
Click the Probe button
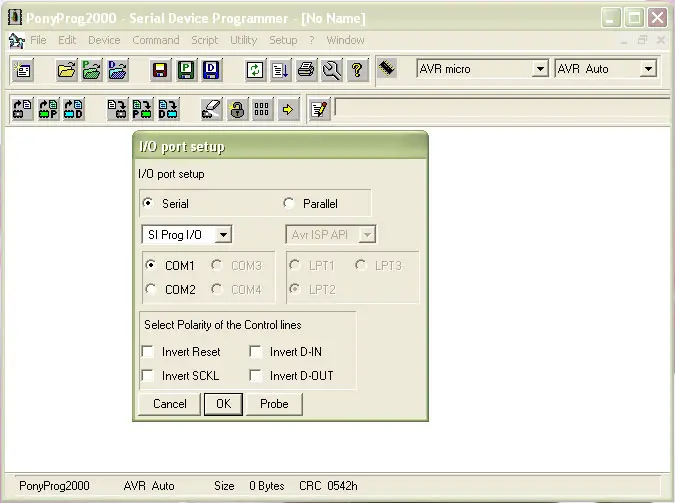point(274,404)
